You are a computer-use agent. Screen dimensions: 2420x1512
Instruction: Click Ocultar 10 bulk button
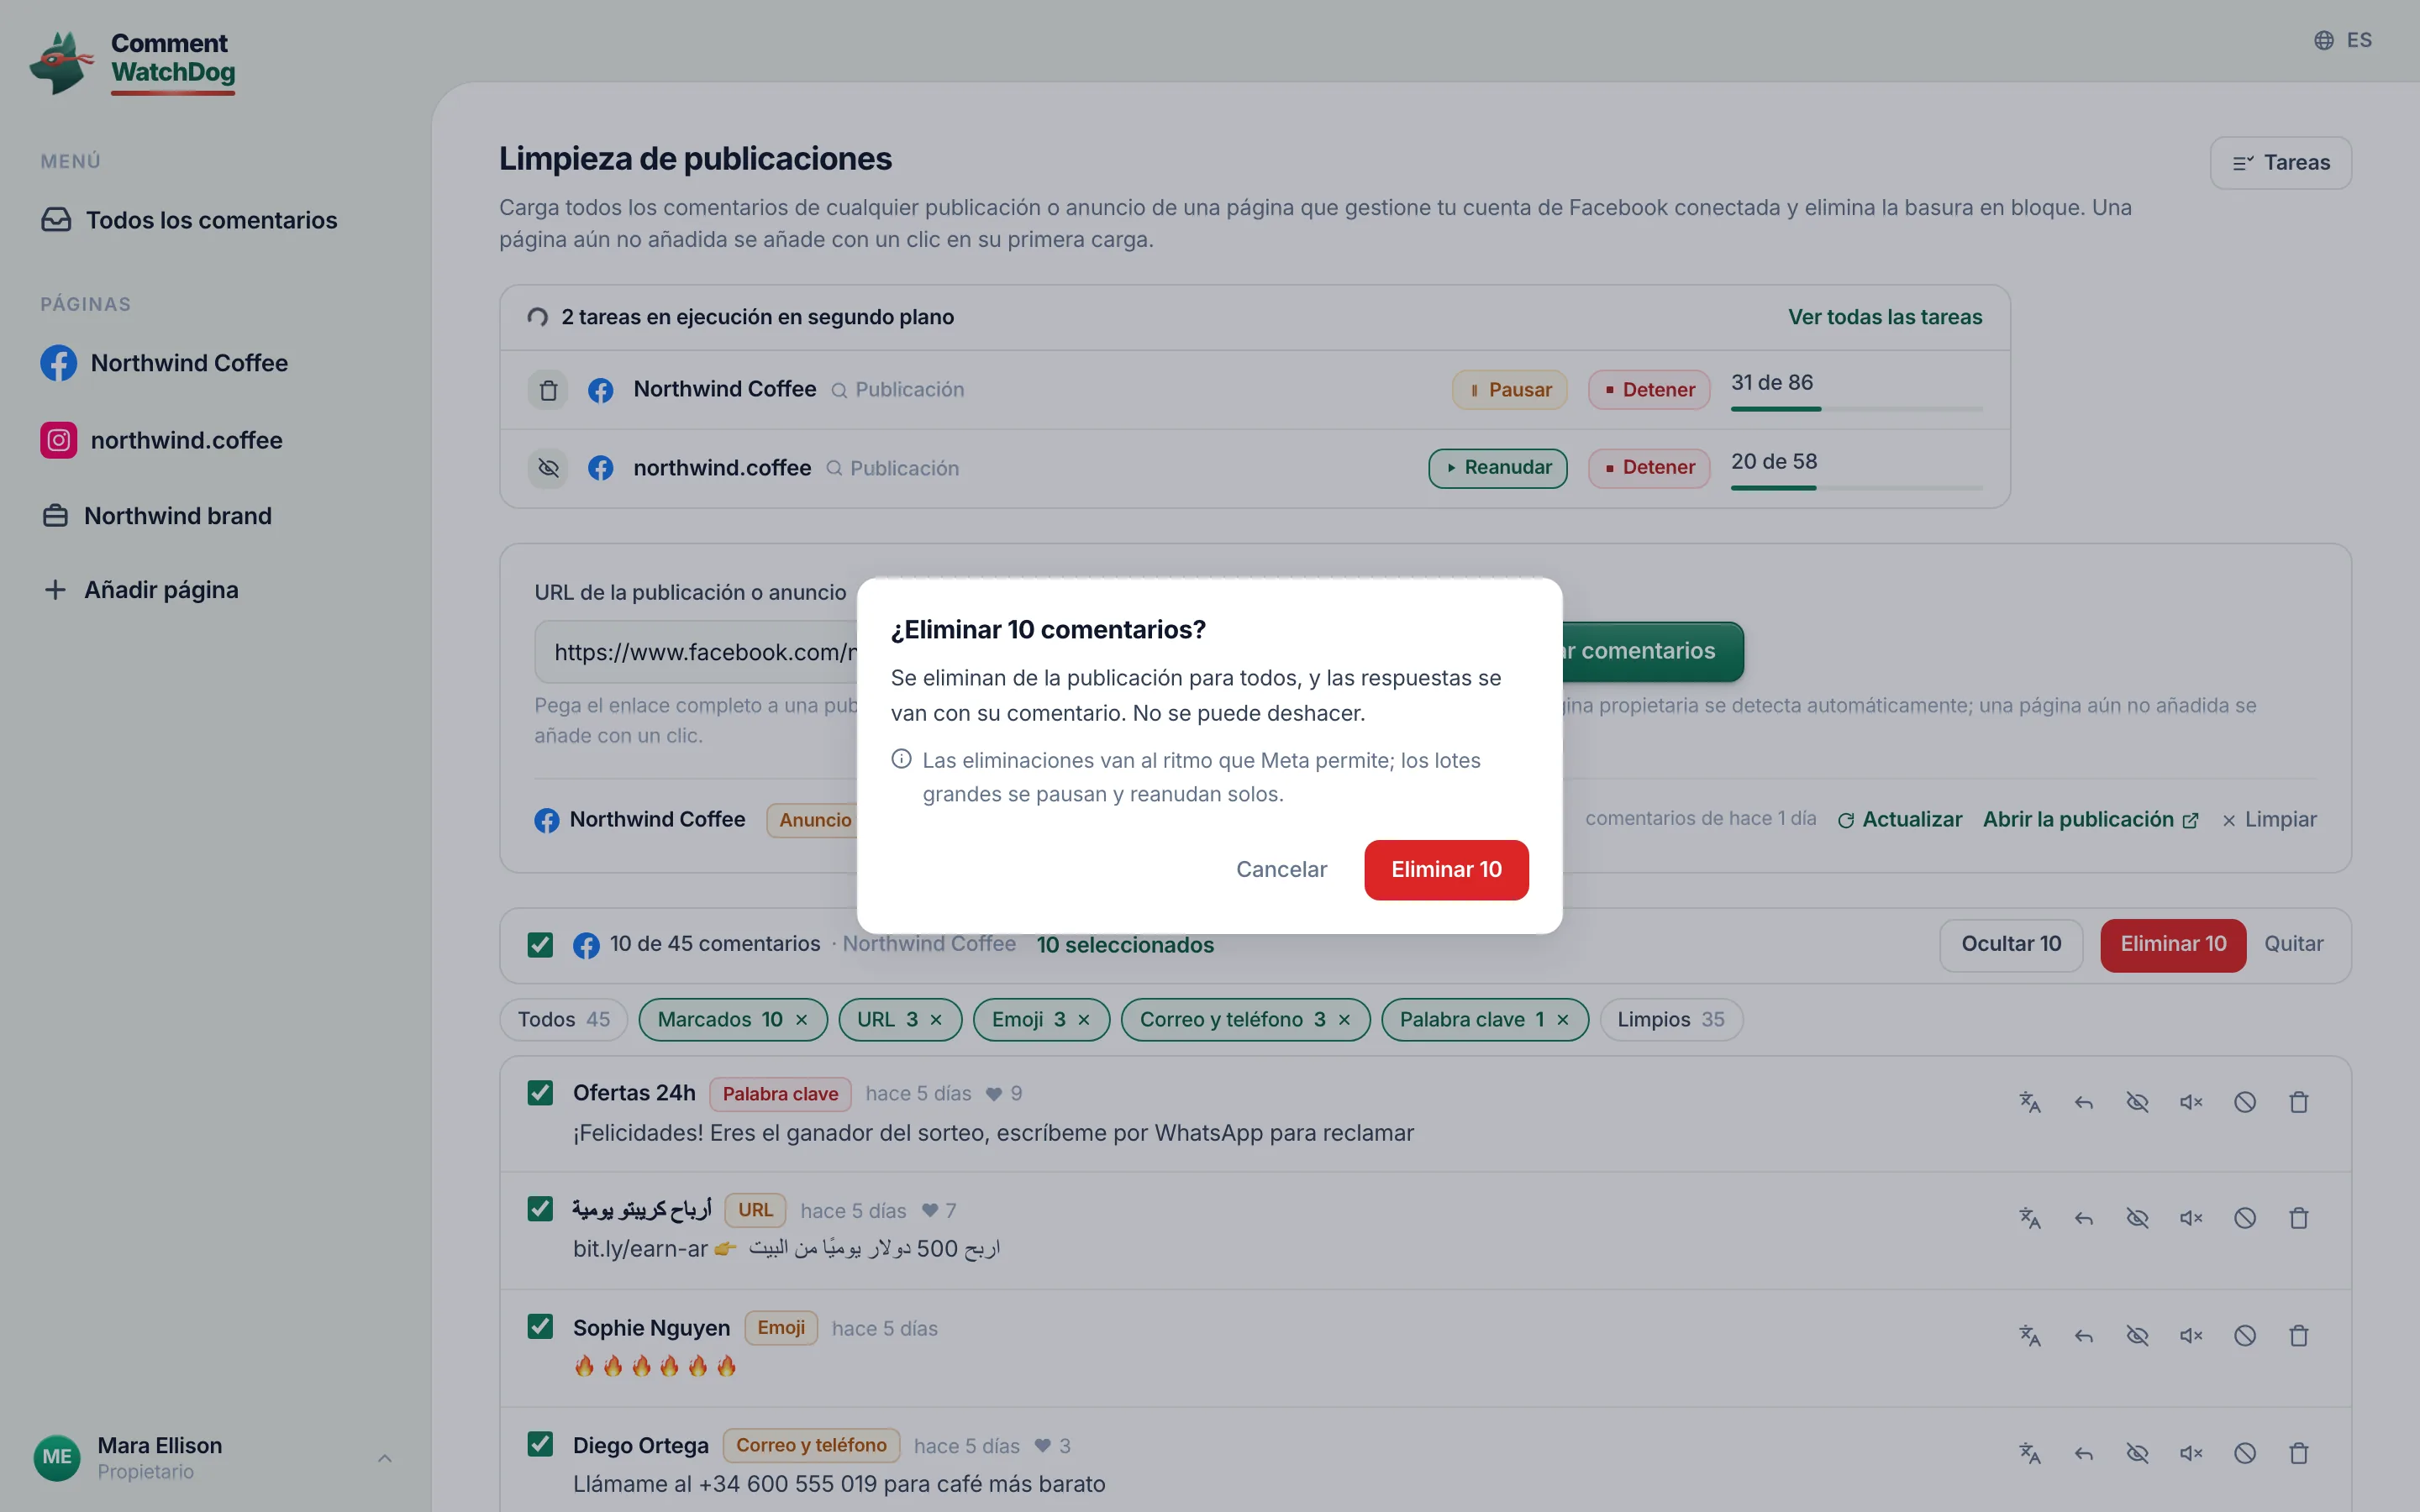coord(2011,945)
